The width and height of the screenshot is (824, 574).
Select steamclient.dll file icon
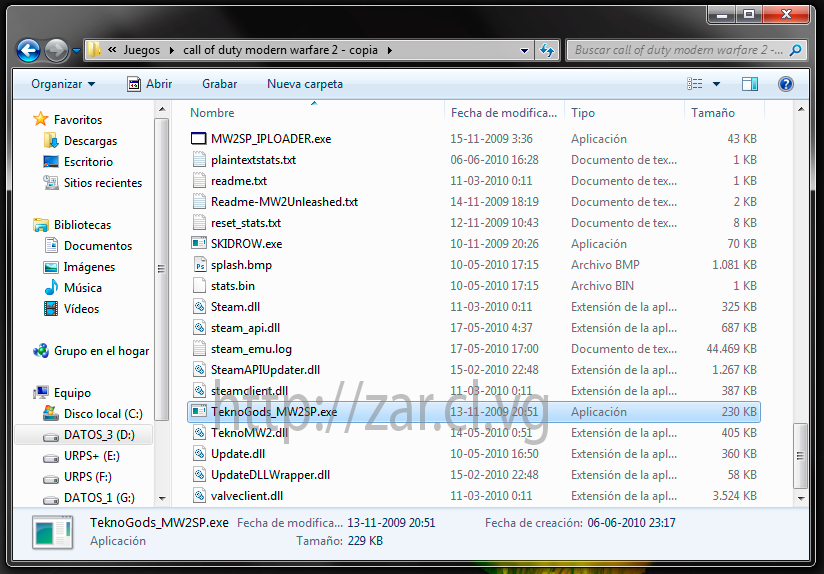point(199,391)
